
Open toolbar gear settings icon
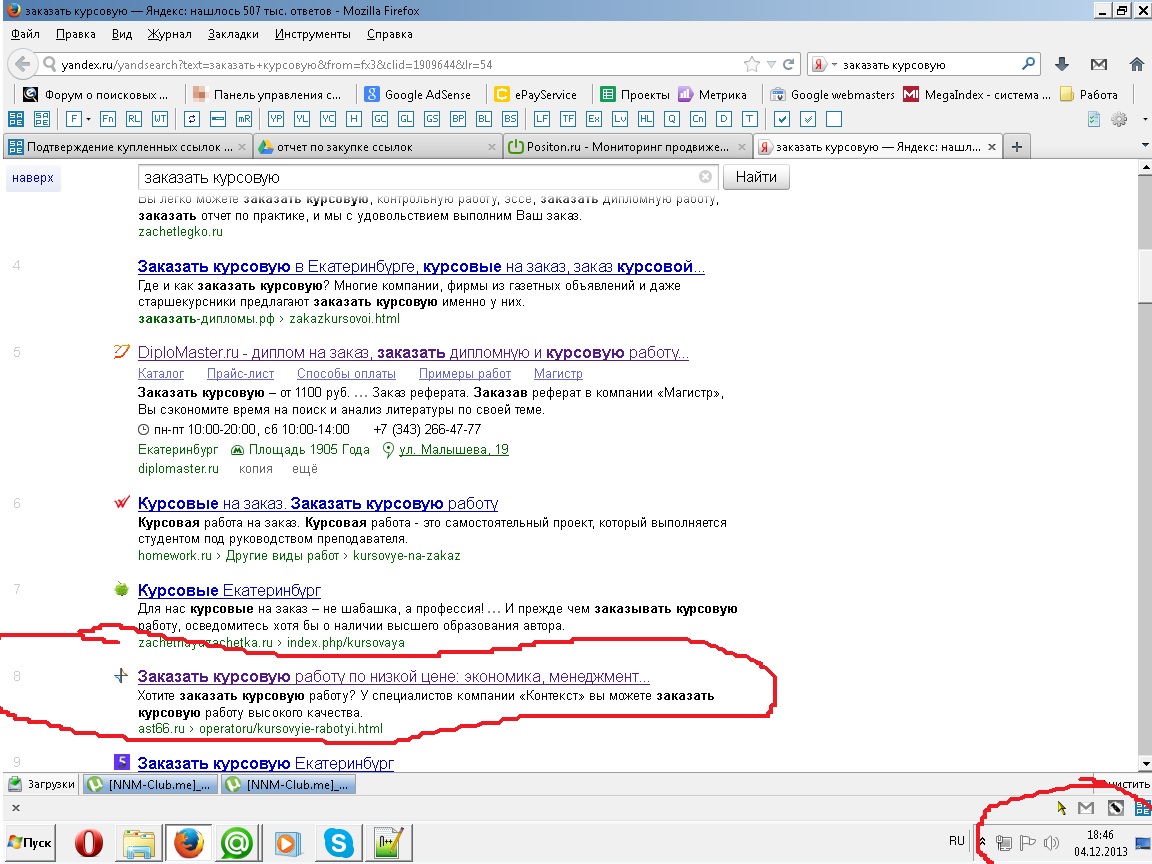[1119, 119]
